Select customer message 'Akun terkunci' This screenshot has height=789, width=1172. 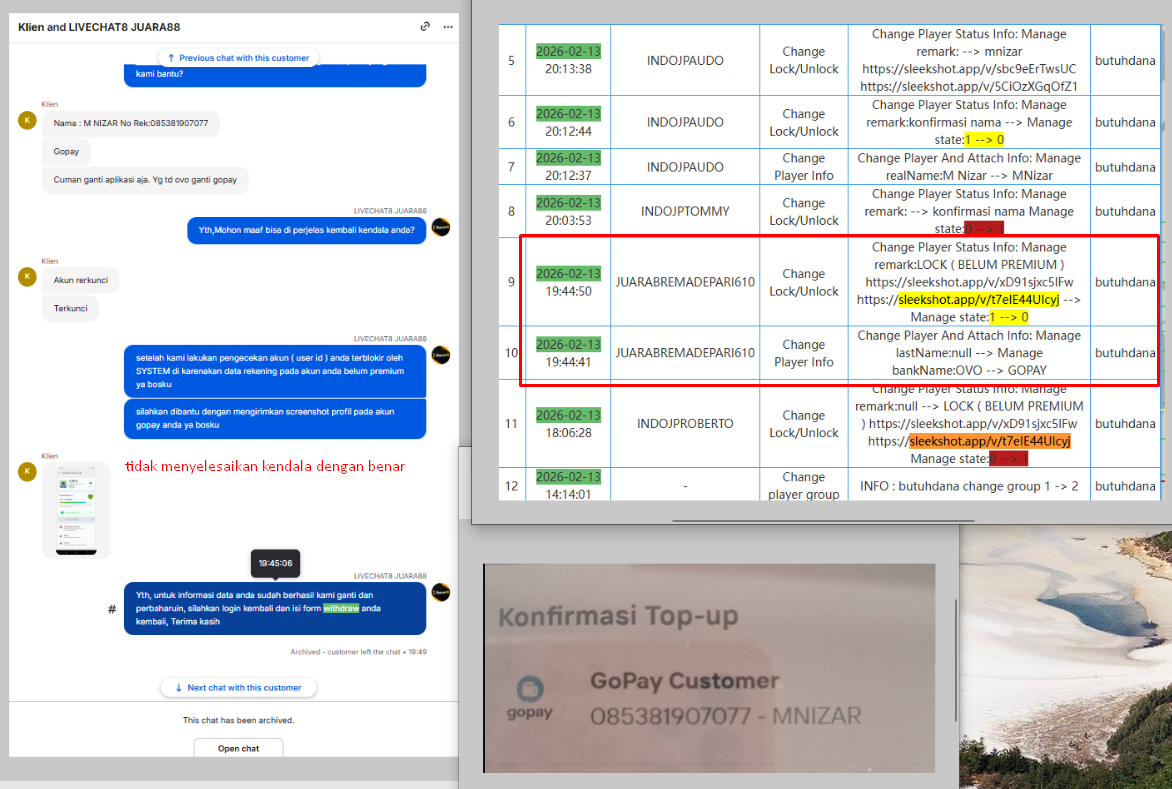point(81,280)
